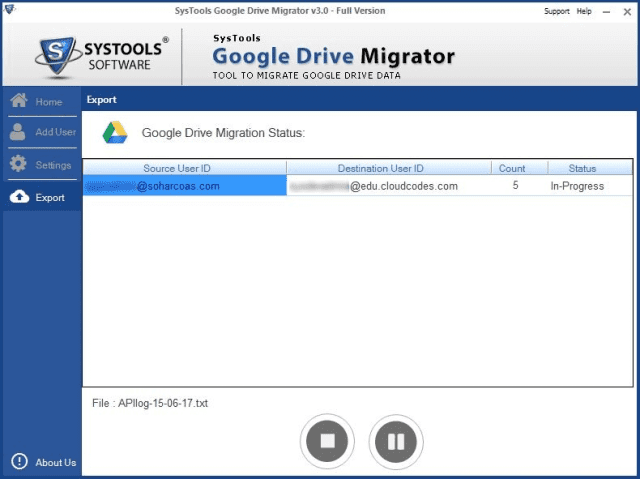This screenshot has height=479, width=640.
Task: Open the Support link in title bar
Action: point(556,11)
